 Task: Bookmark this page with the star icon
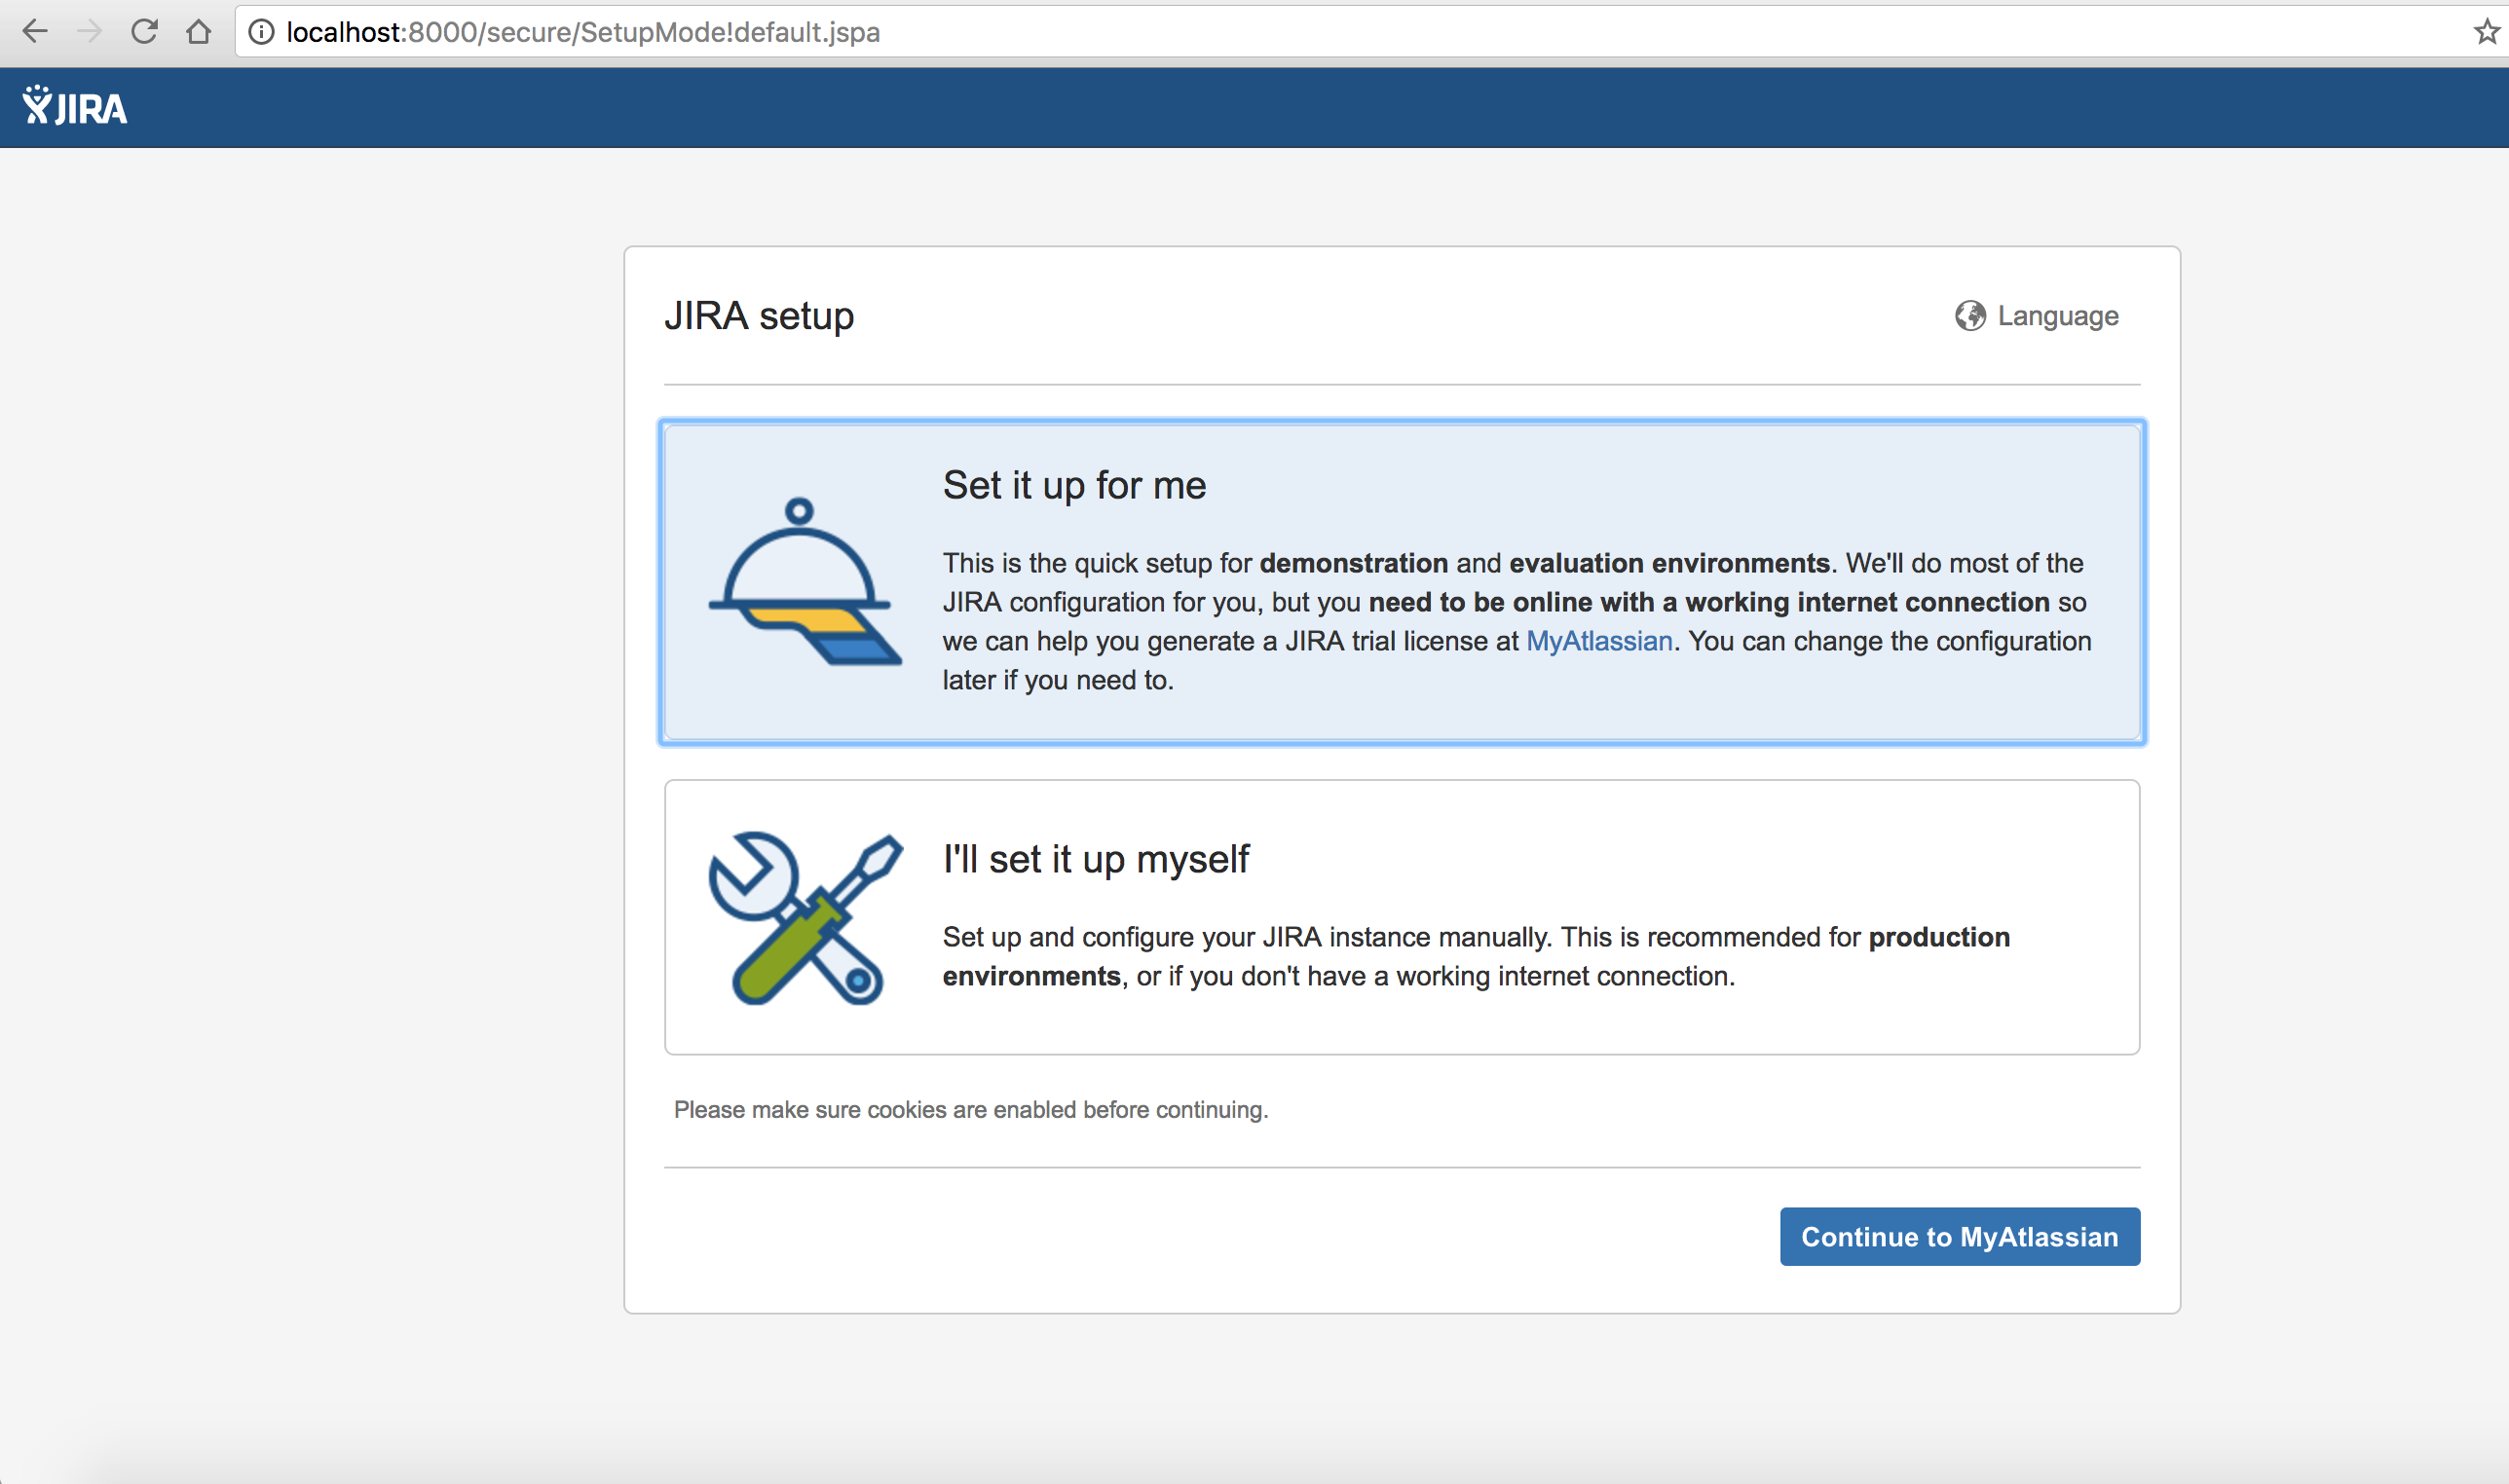click(2486, 32)
